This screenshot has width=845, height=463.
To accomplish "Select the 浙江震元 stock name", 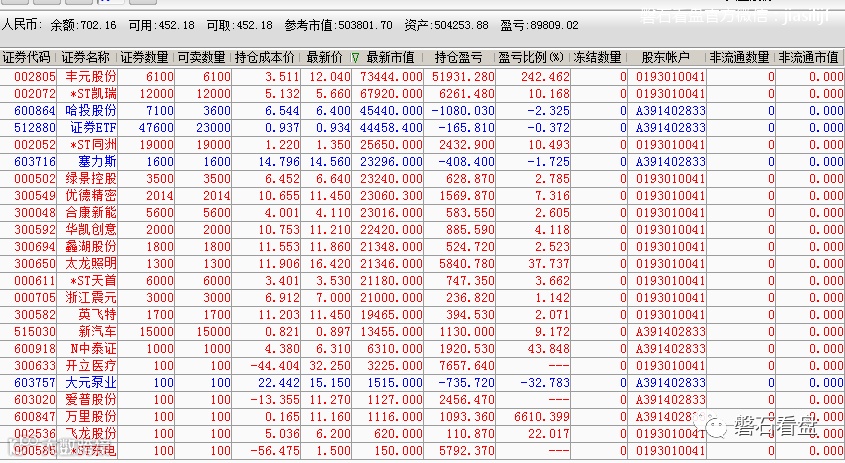I will [x=91, y=298].
